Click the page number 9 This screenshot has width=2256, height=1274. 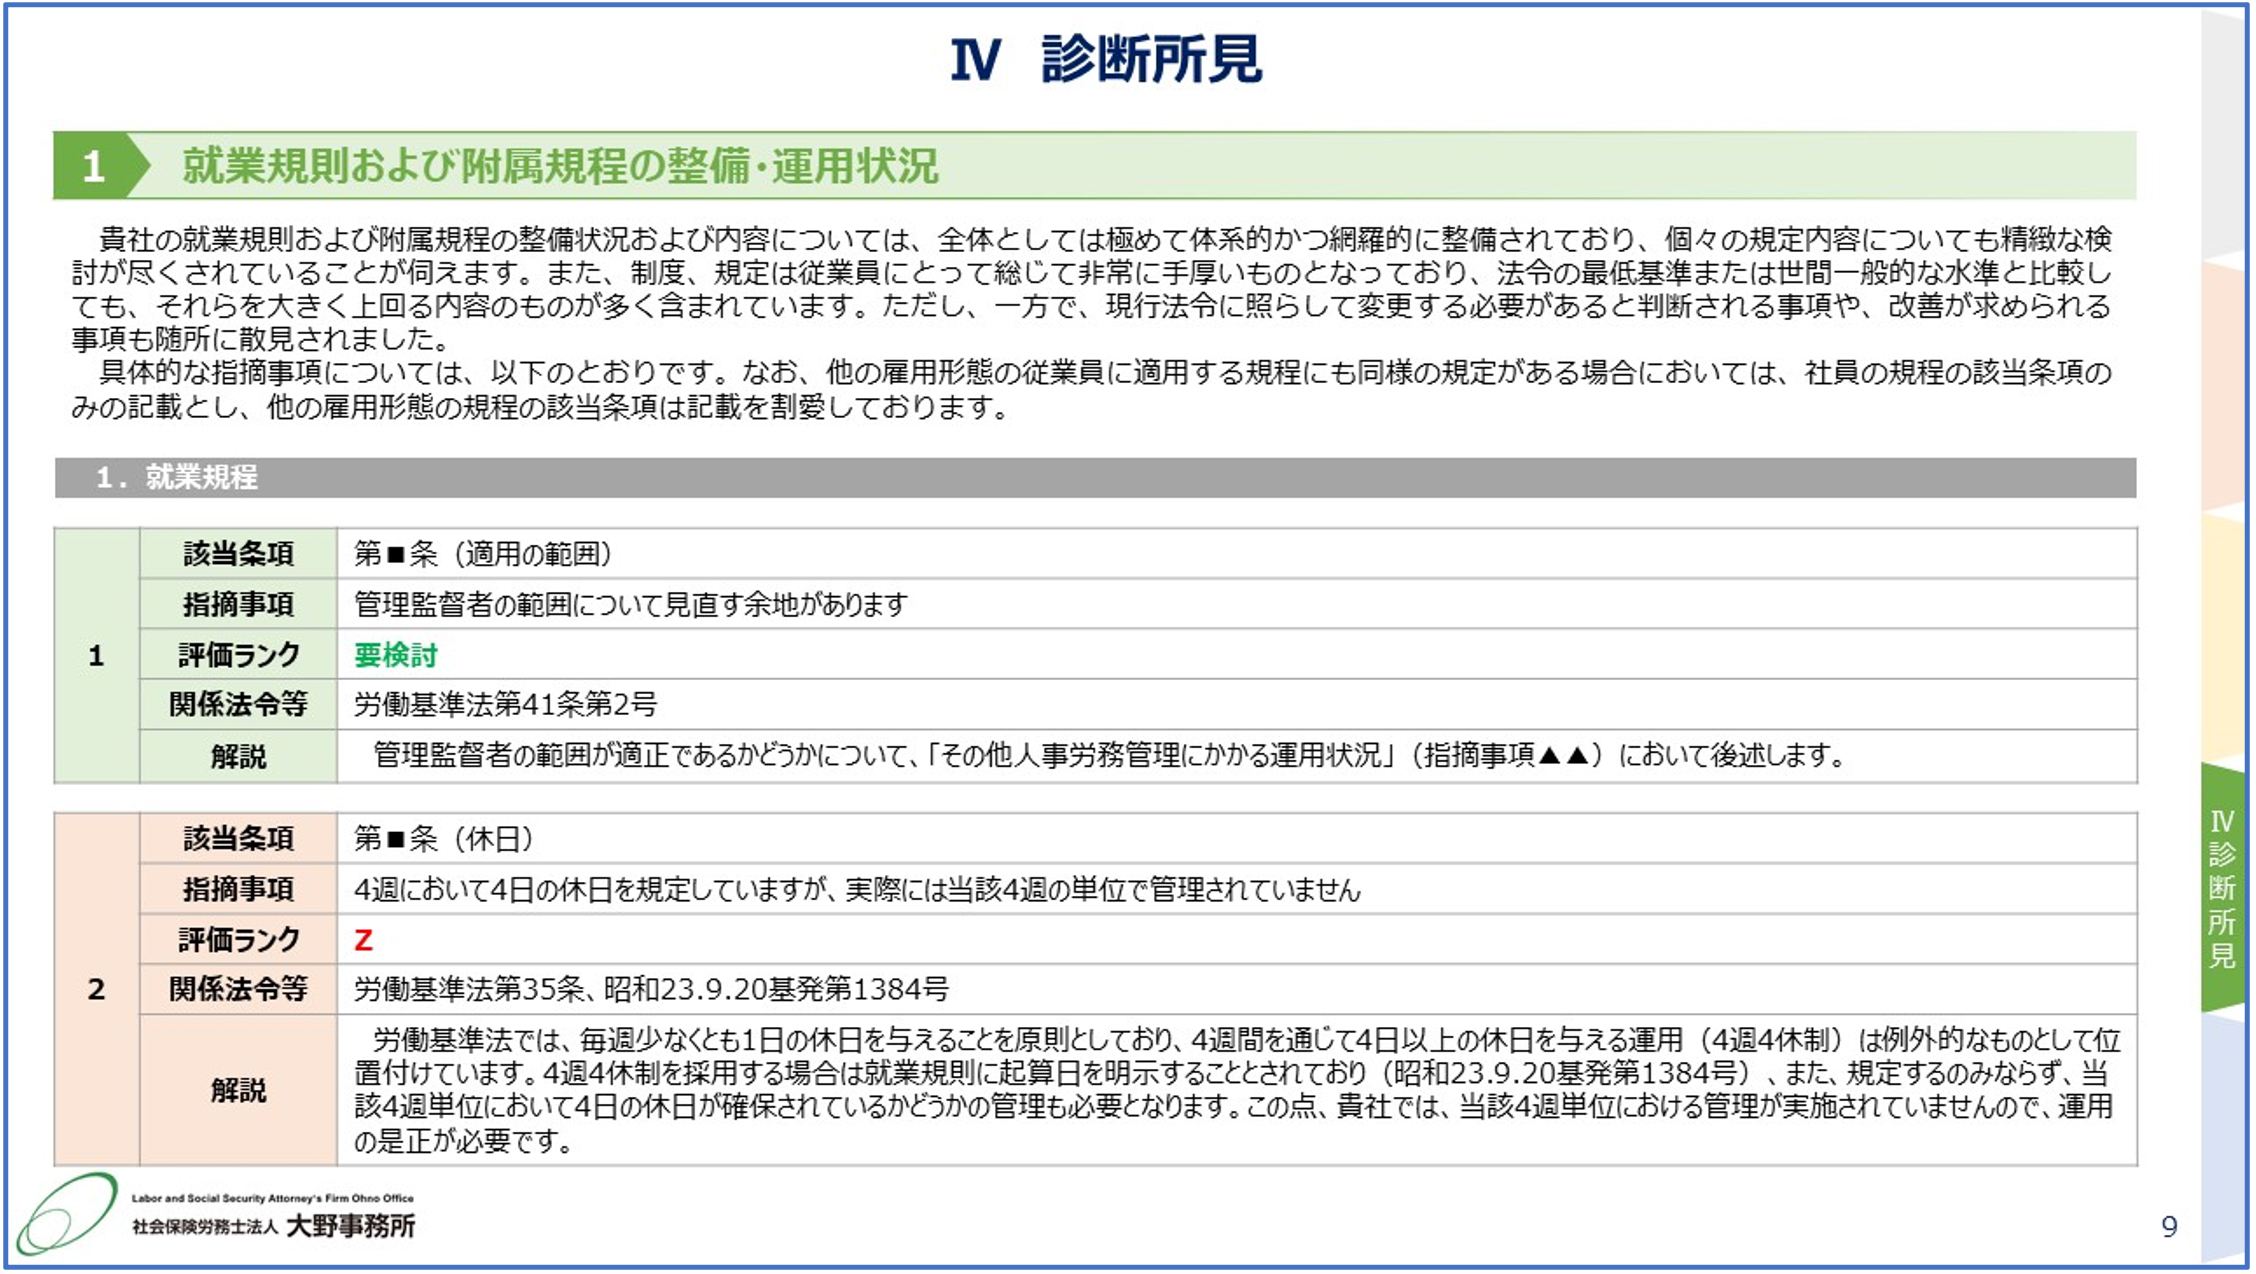[2169, 1227]
